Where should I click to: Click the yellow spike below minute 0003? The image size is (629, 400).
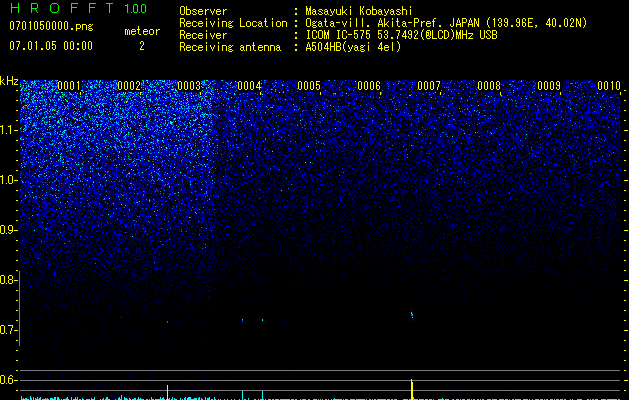tap(167, 392)
